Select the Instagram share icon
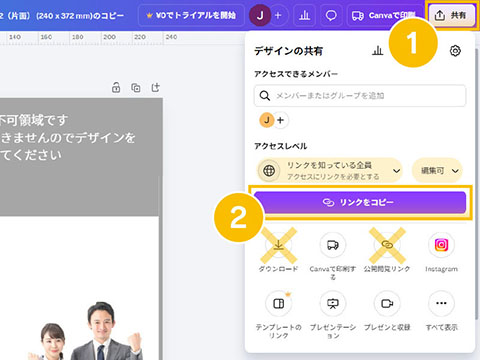The height and width of the screenshot is (360, 480). pyautogui.click(x=441, y=245)
